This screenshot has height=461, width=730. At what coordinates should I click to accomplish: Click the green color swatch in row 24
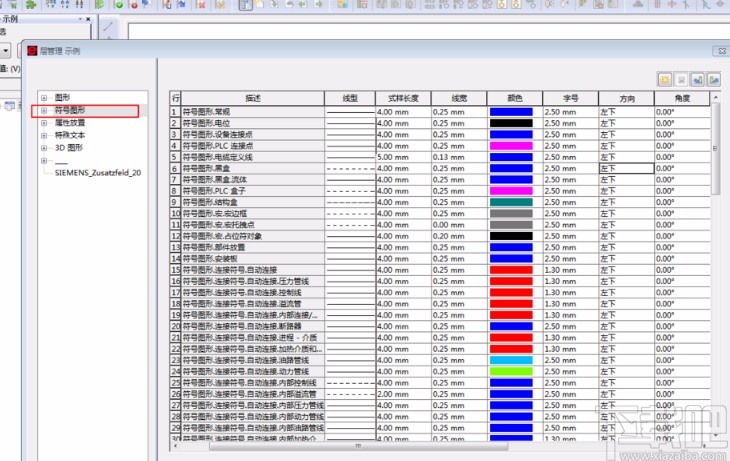511,371
